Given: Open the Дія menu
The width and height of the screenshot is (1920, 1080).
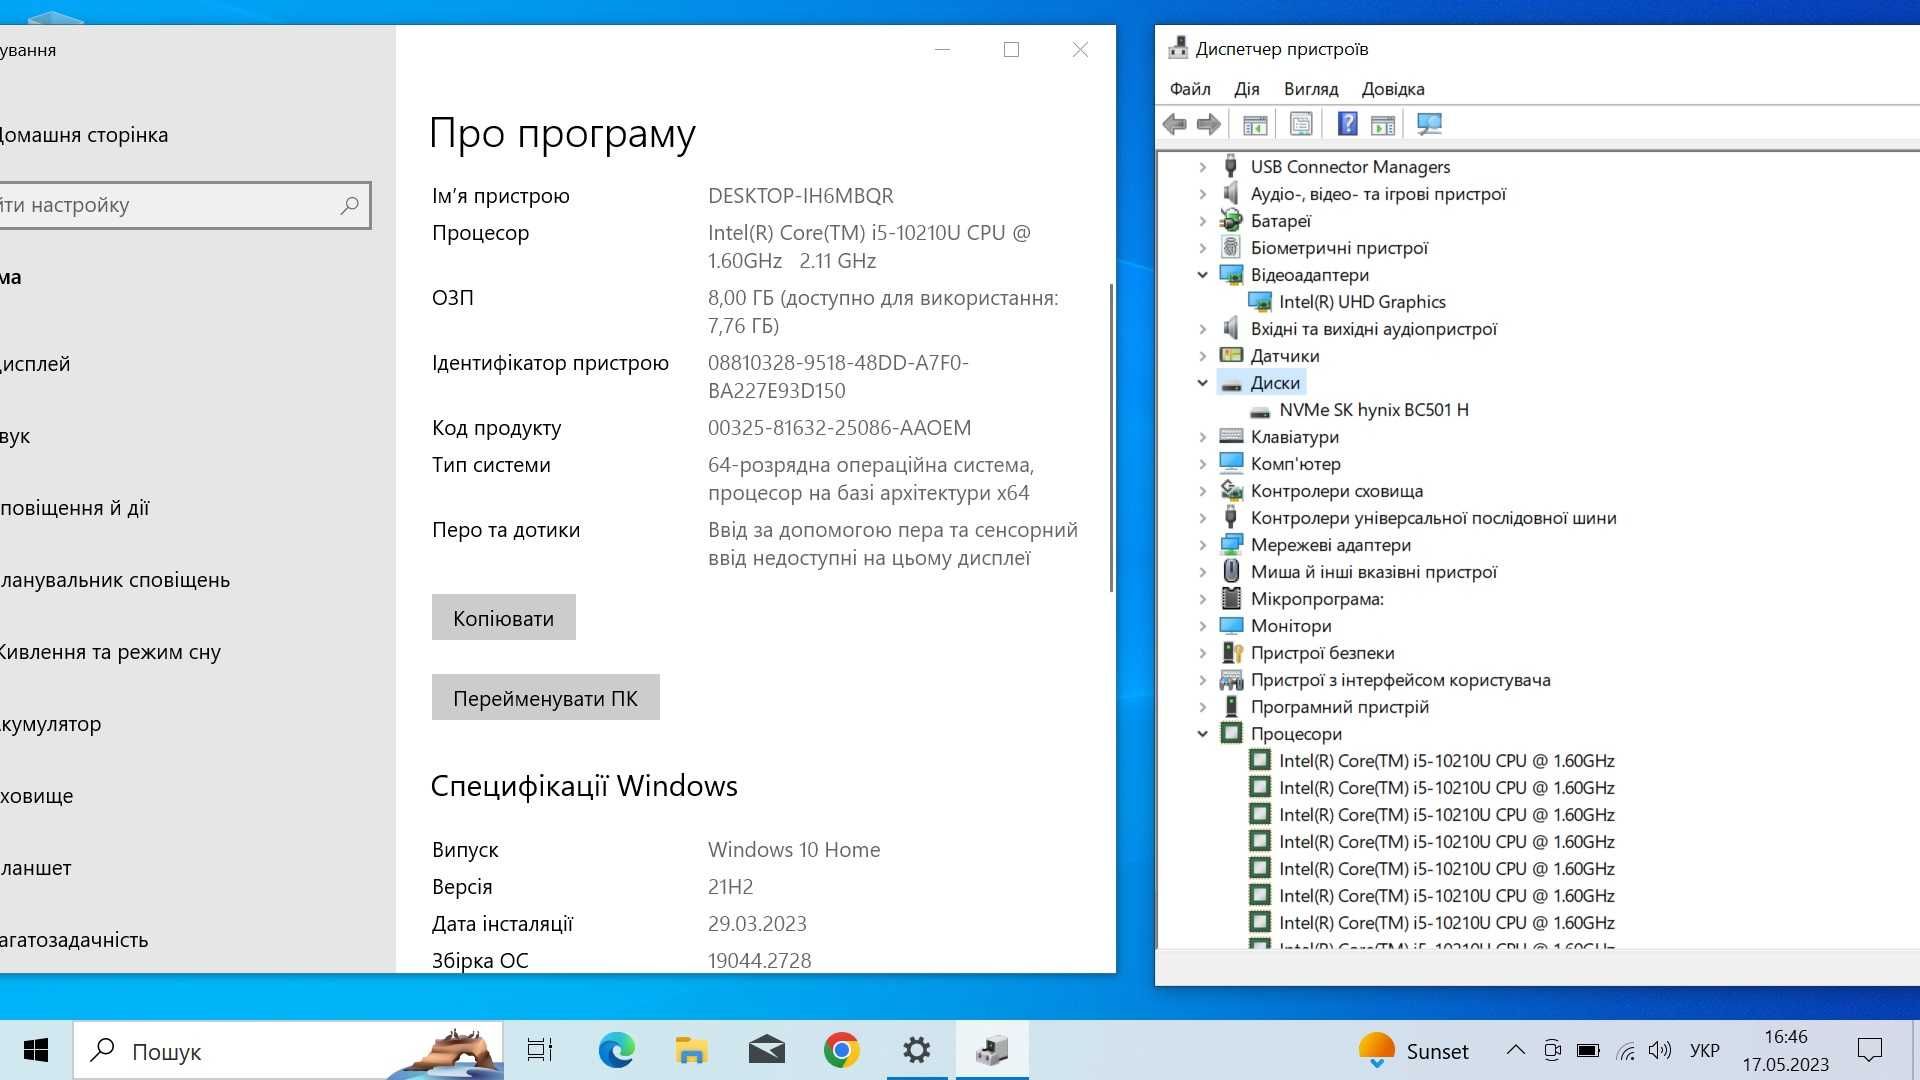Looking at the screenshot, I should click(1247, 89).
